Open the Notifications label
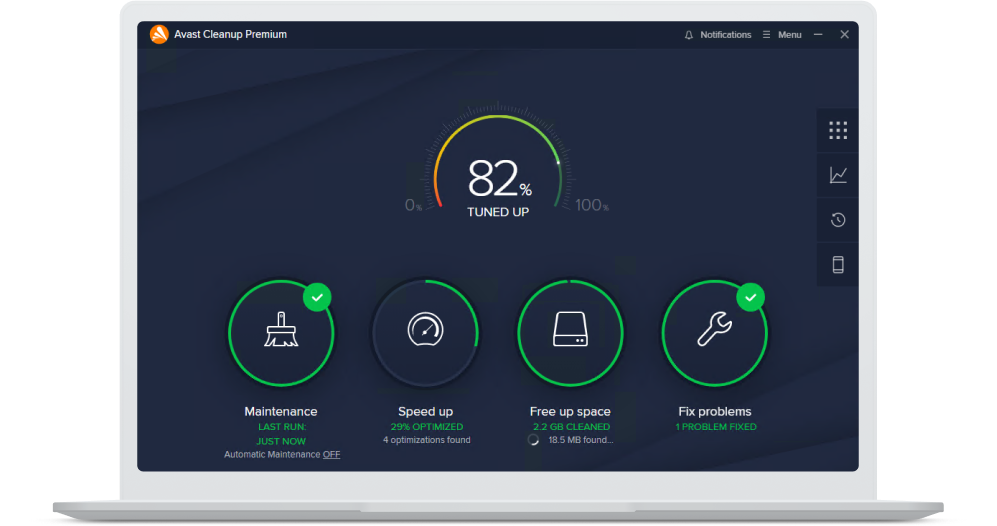Screen dimensions: 997x526 pos(725,35)
